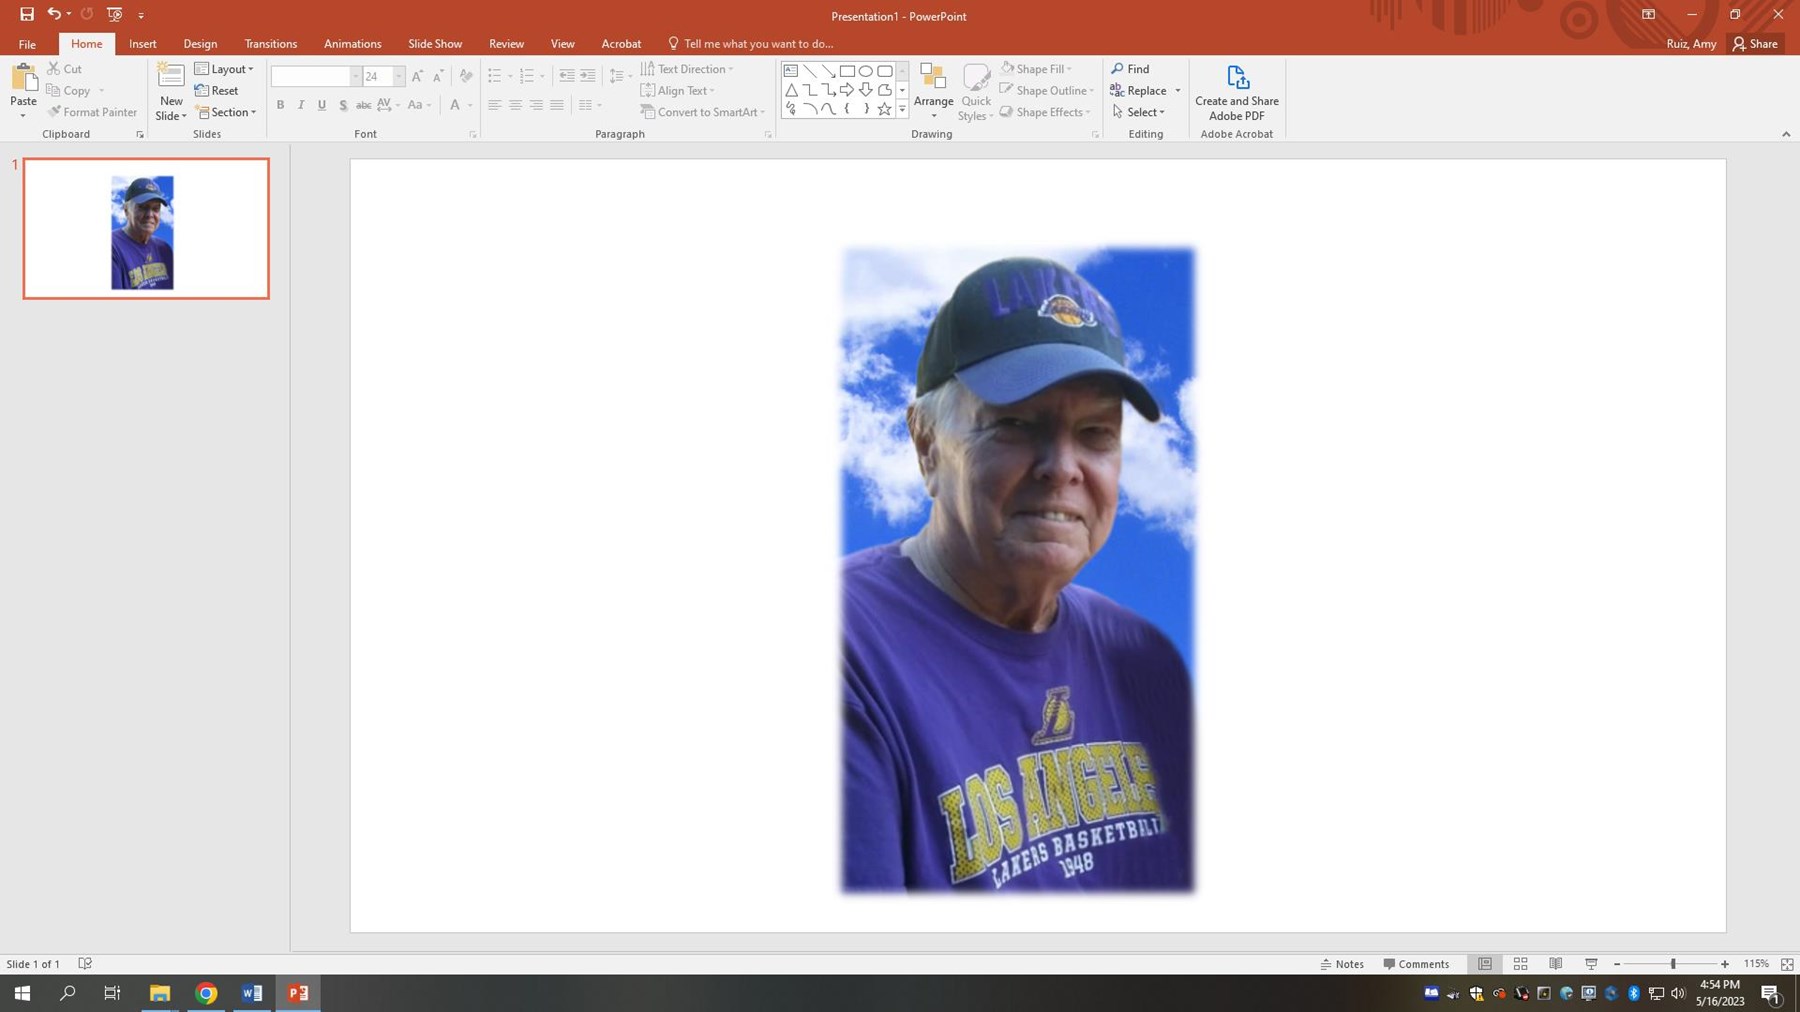The width and height of the screenshot is (1800, 1012).
Task: Select slide 1 thumbnail
Action: click(146, 229)
